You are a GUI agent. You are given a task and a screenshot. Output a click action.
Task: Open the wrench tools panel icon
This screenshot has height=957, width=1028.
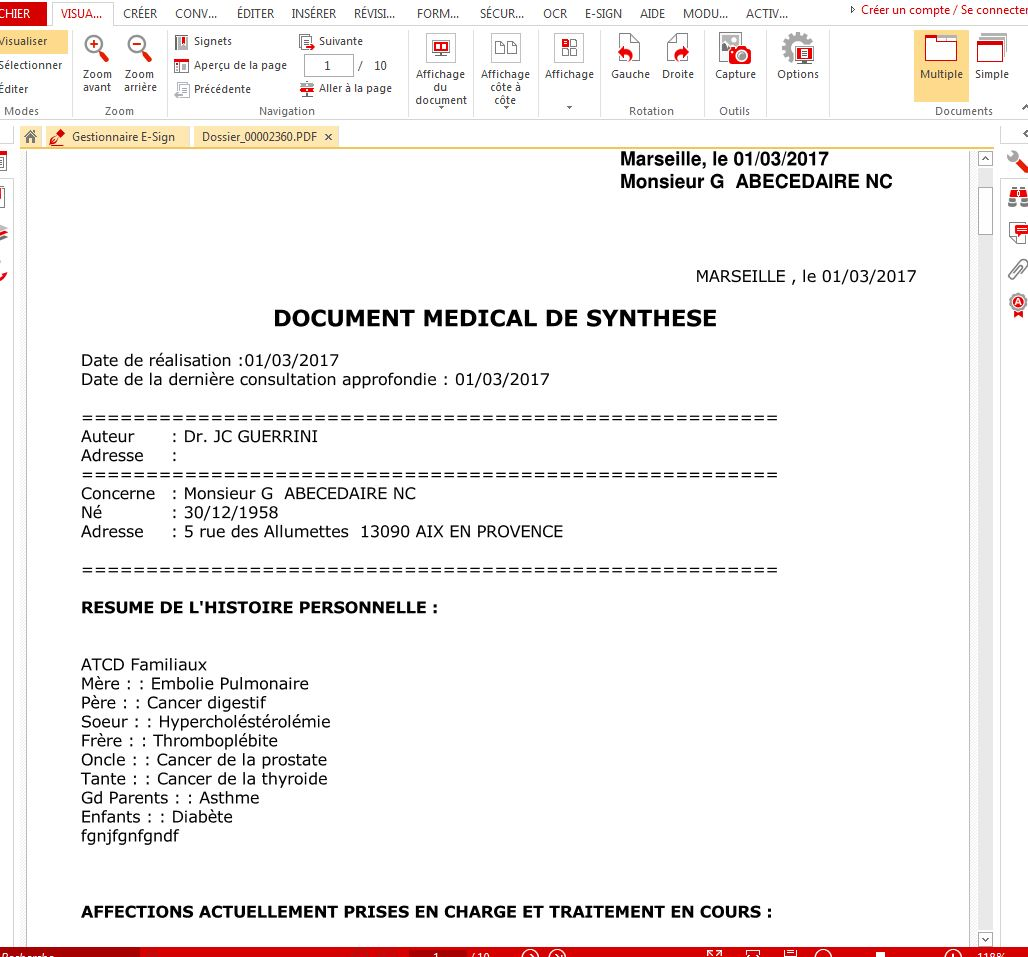click(1018, 161)
